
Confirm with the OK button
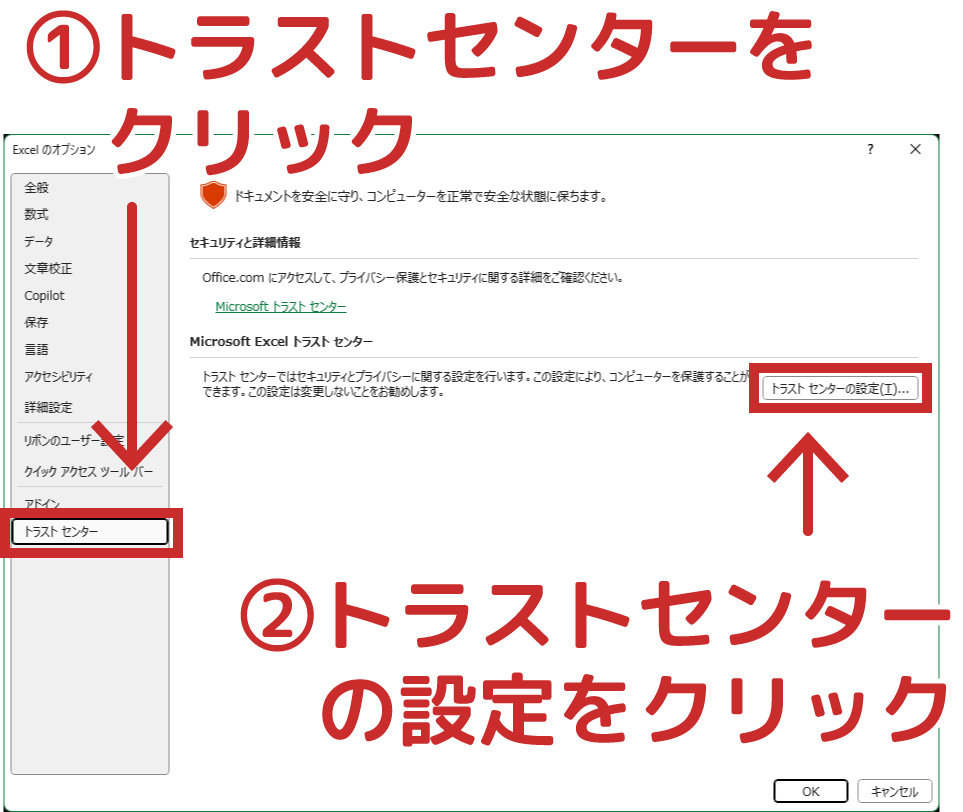[811, 791]
